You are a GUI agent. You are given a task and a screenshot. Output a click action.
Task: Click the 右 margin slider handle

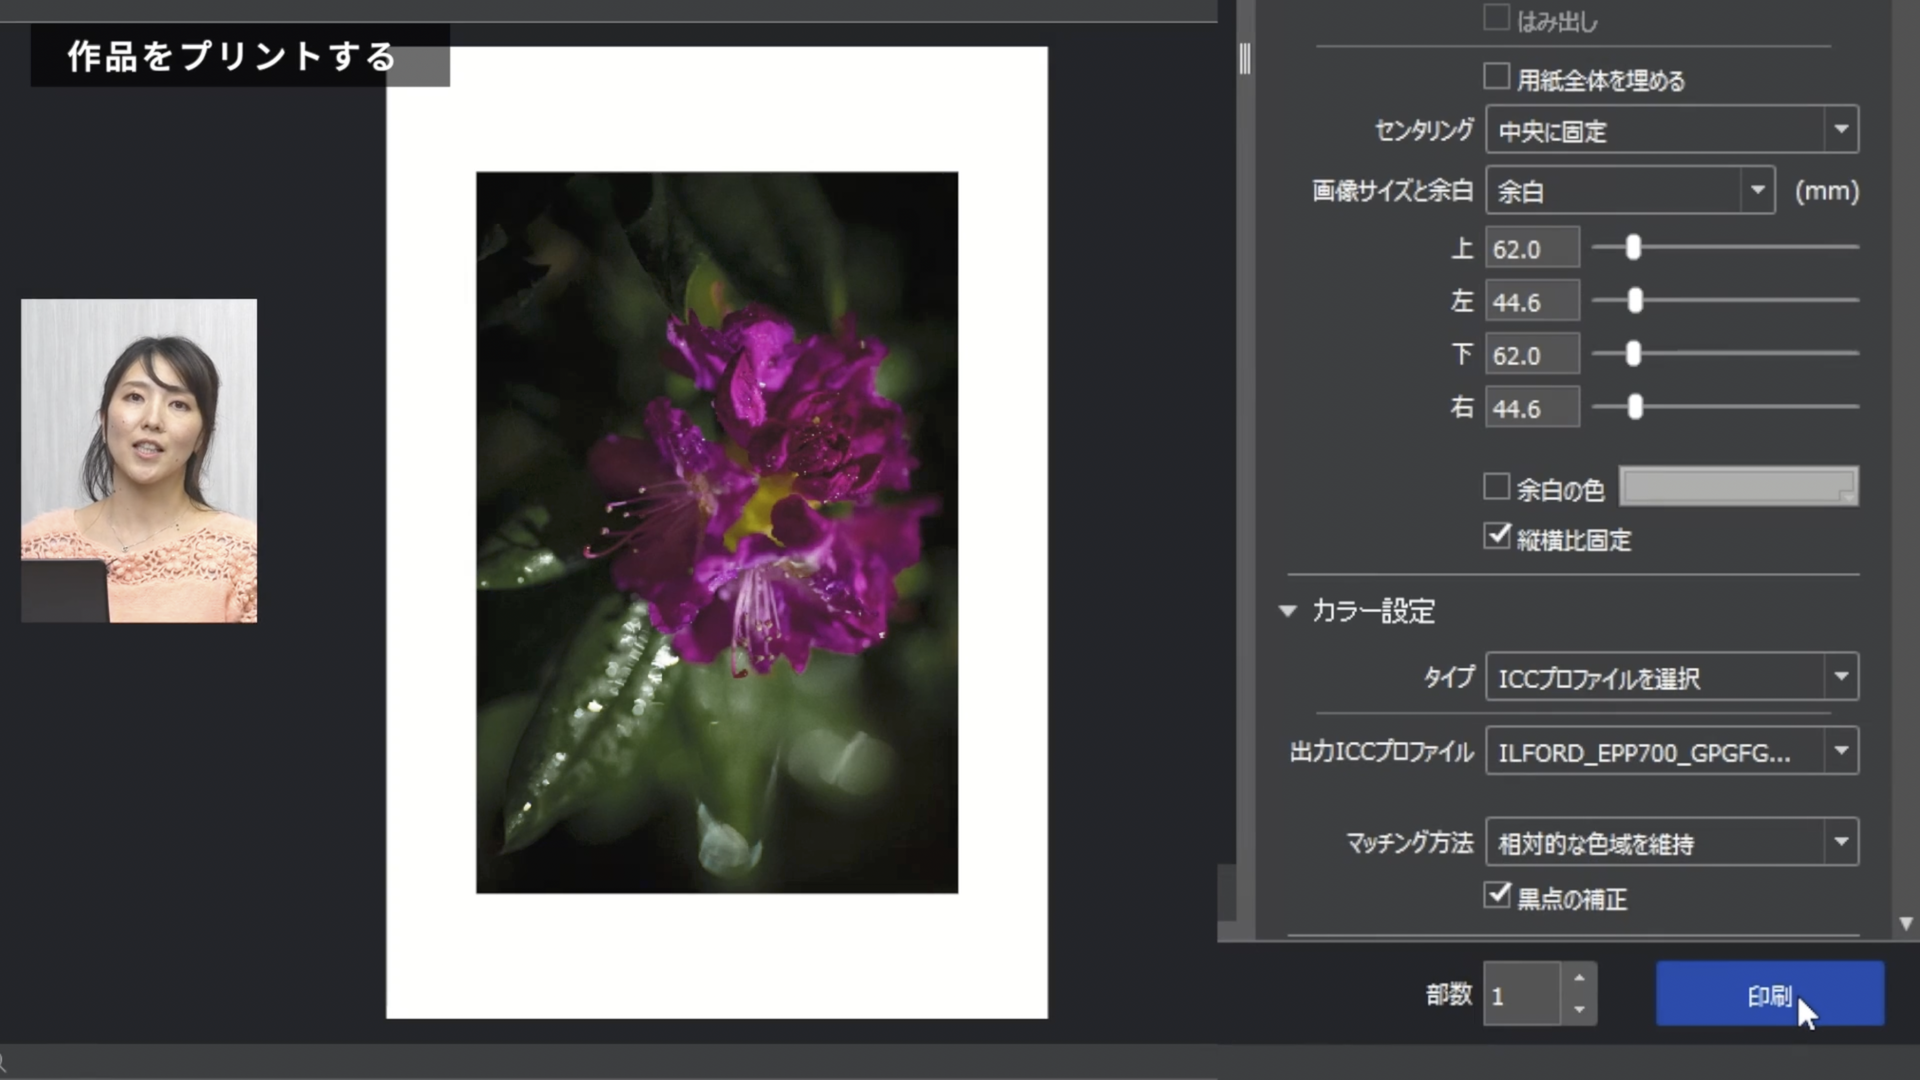click(1635, 407)
